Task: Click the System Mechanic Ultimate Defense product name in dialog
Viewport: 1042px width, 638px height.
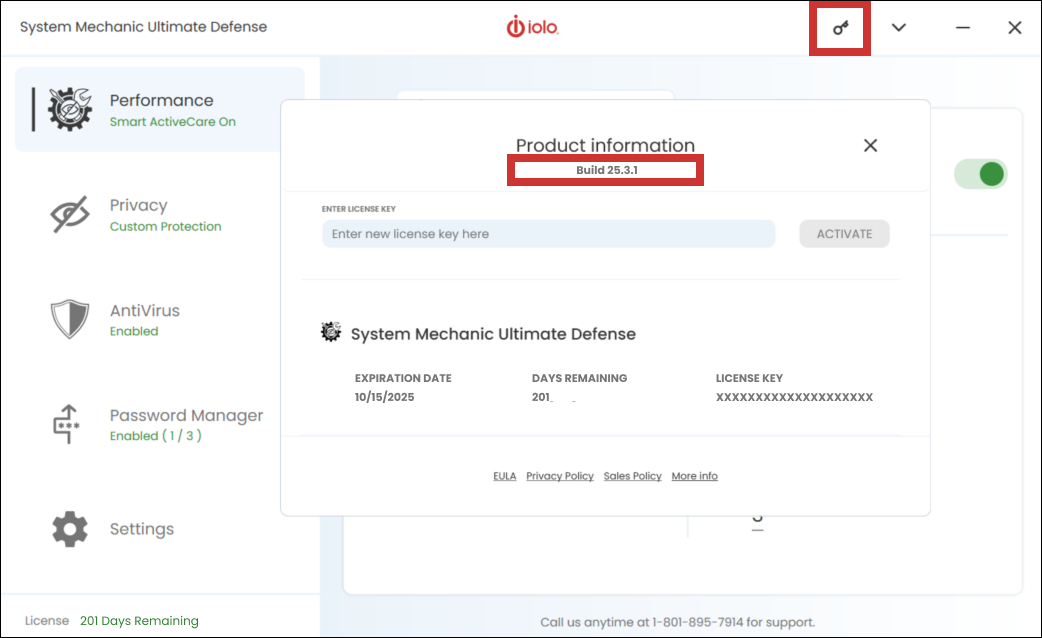Action: click(493, 334)
